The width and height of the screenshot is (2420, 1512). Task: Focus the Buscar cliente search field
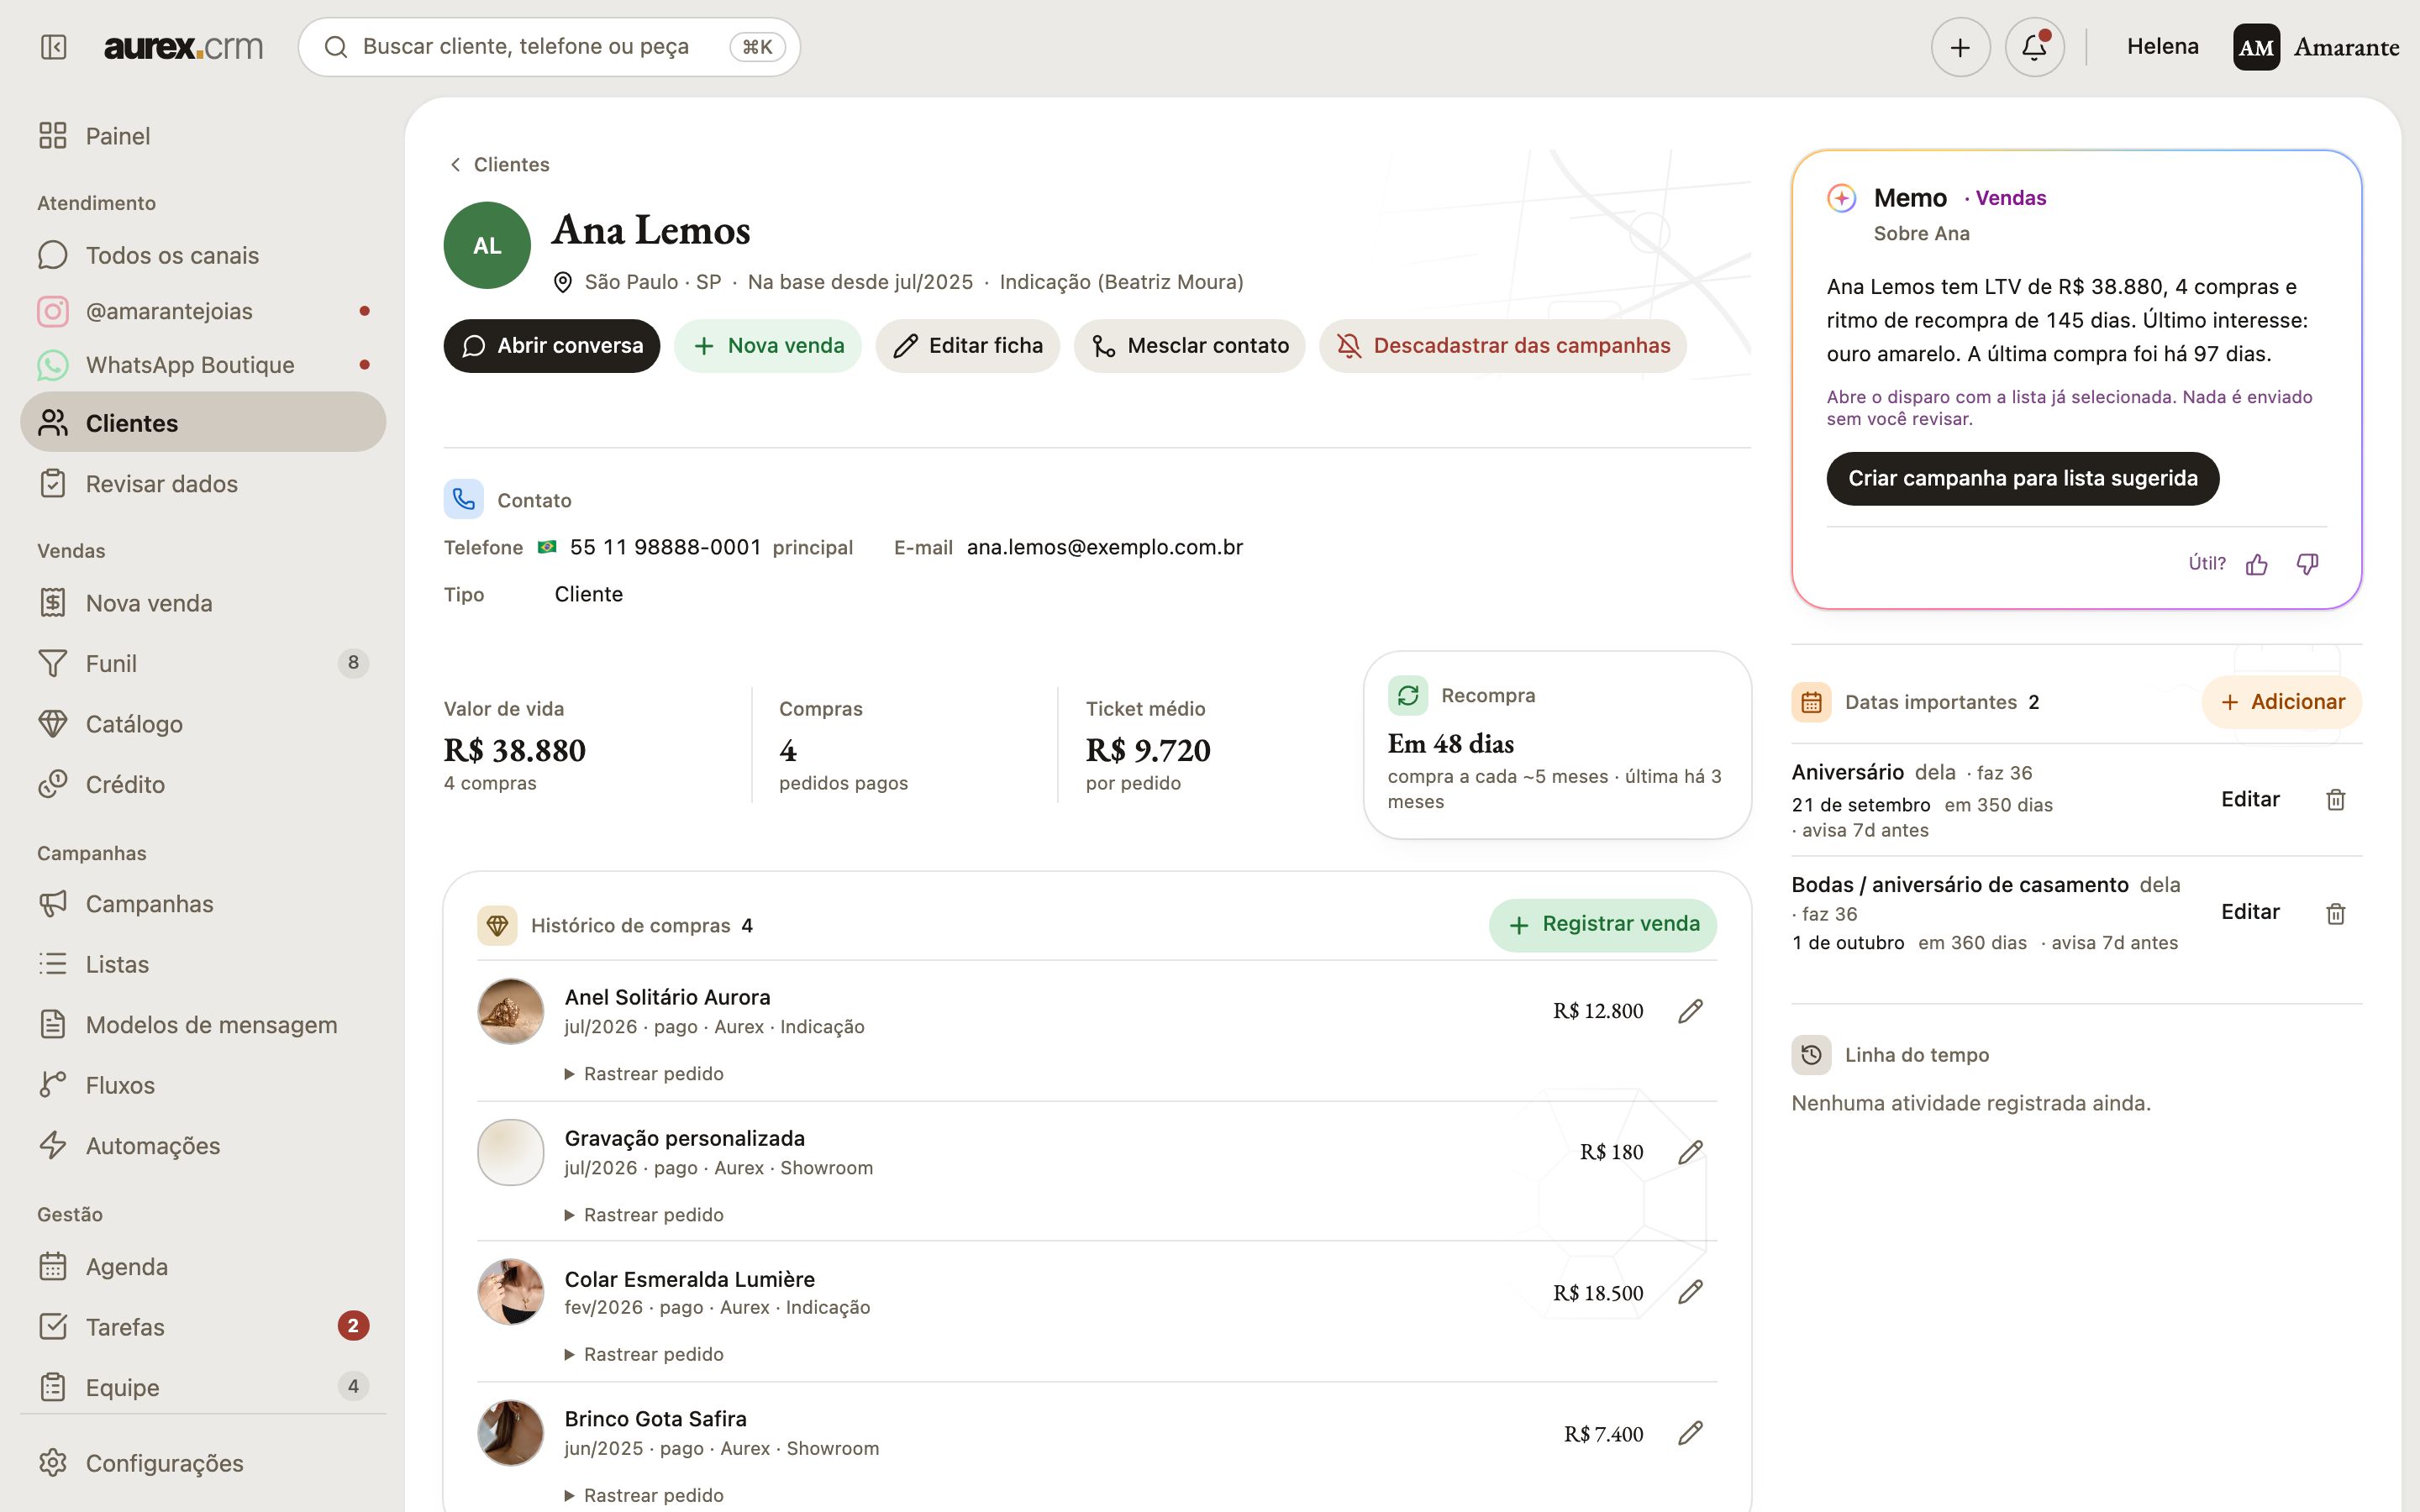click(549, 47)
